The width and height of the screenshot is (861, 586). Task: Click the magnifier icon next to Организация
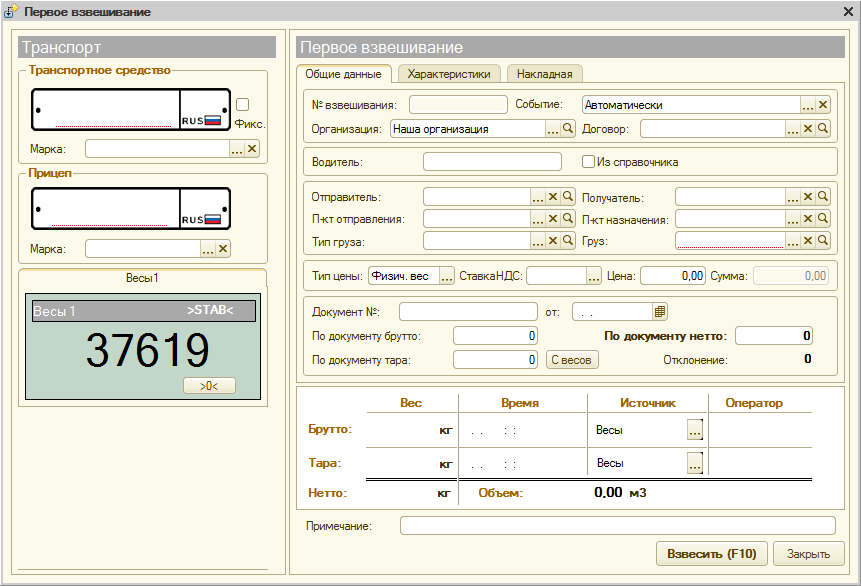[568, 129]
